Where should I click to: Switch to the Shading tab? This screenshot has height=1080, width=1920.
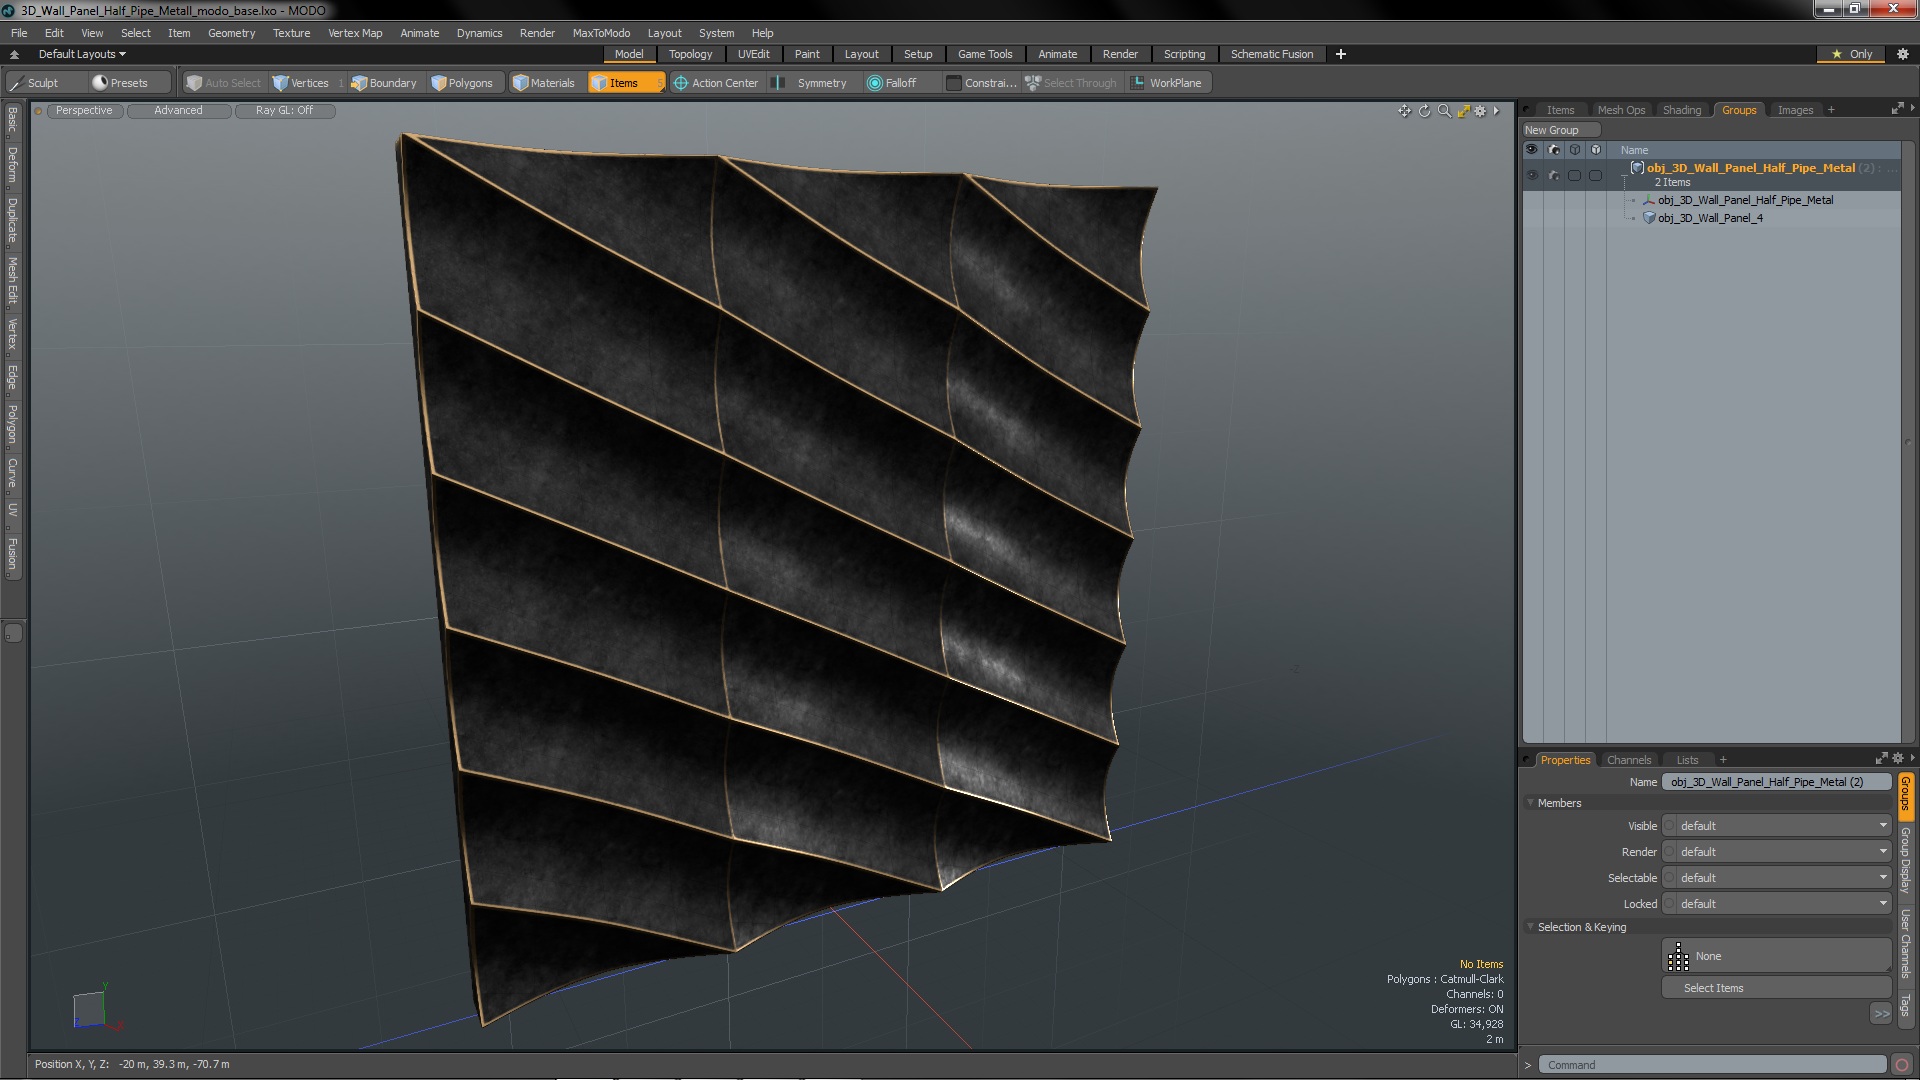1681,110
